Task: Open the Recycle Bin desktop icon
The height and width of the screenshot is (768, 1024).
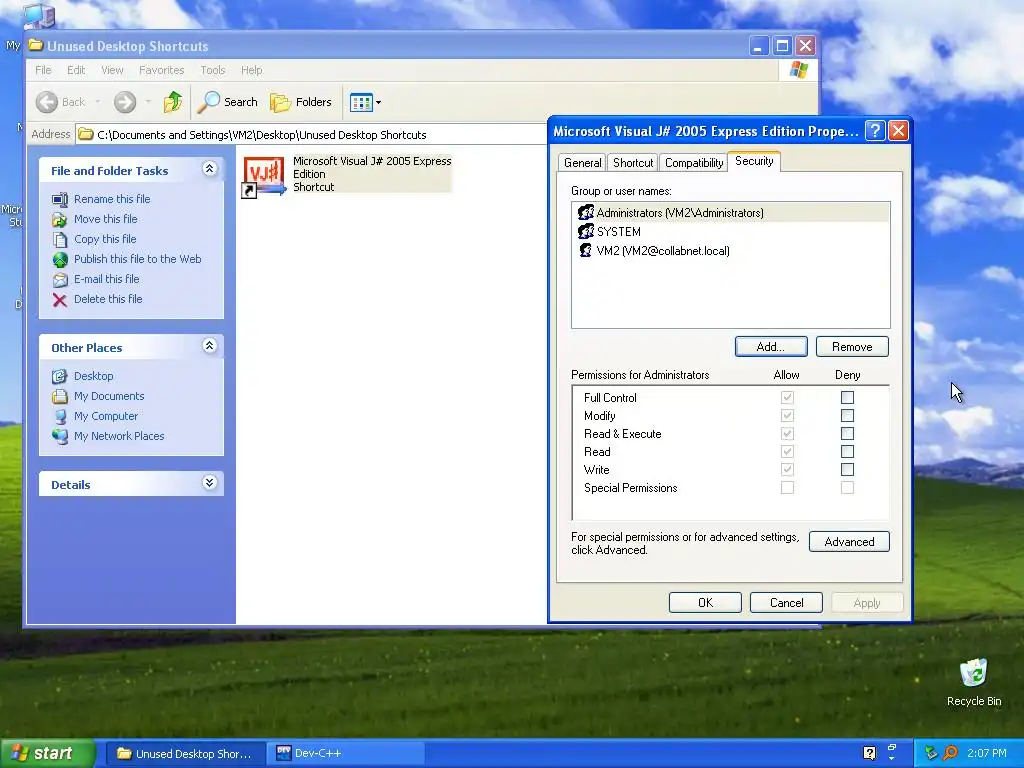Action: (x=974, y=673)
